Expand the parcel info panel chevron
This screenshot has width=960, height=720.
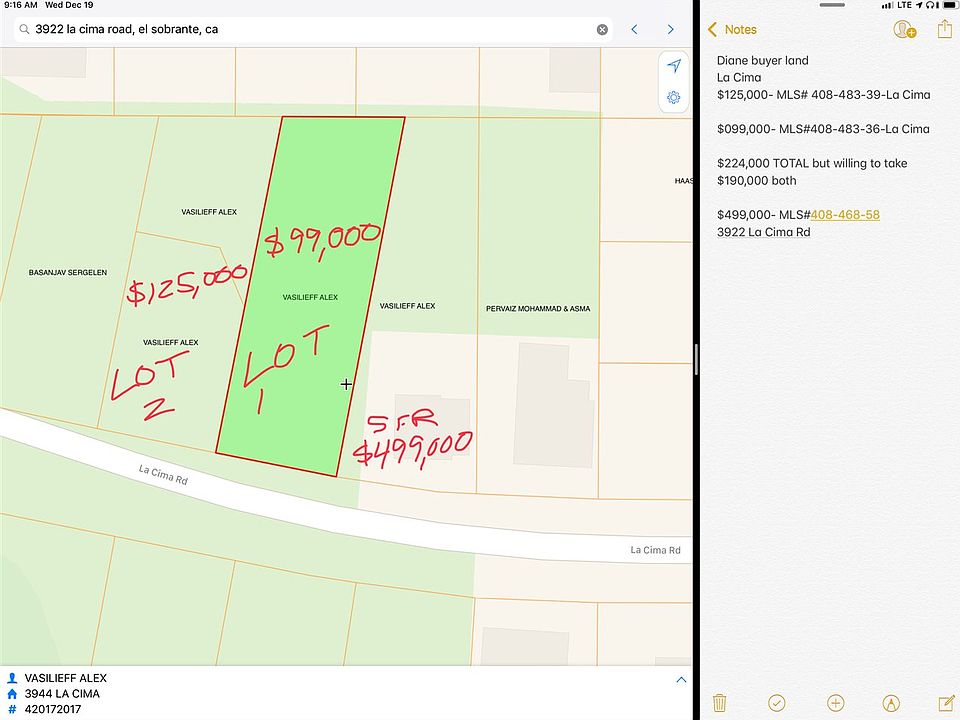(681, 680)
